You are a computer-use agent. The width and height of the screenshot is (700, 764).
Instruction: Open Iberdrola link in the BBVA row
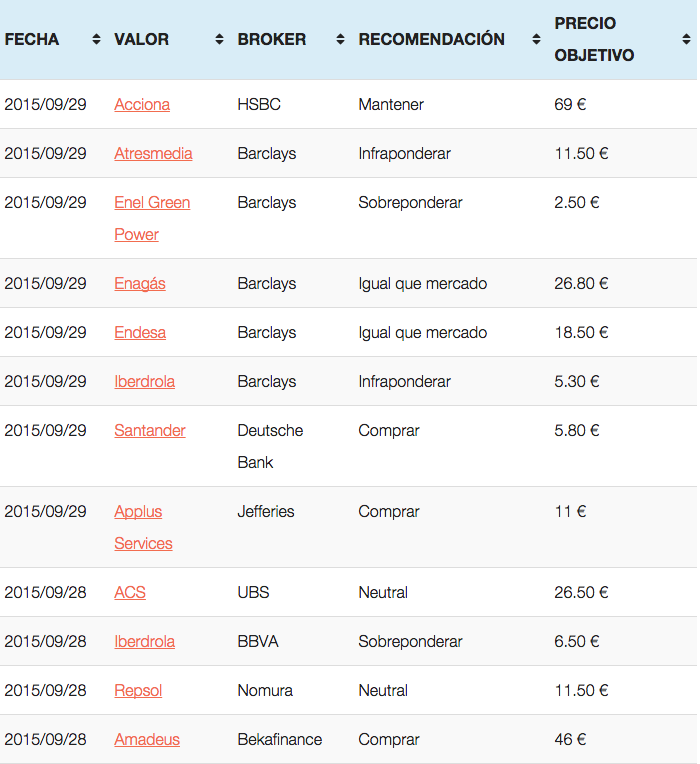(145, 642)
